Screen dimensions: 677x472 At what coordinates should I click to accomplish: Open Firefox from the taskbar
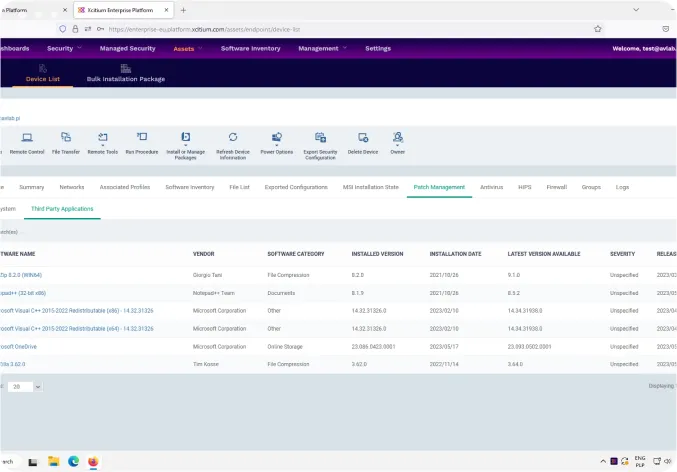(93, 462)
